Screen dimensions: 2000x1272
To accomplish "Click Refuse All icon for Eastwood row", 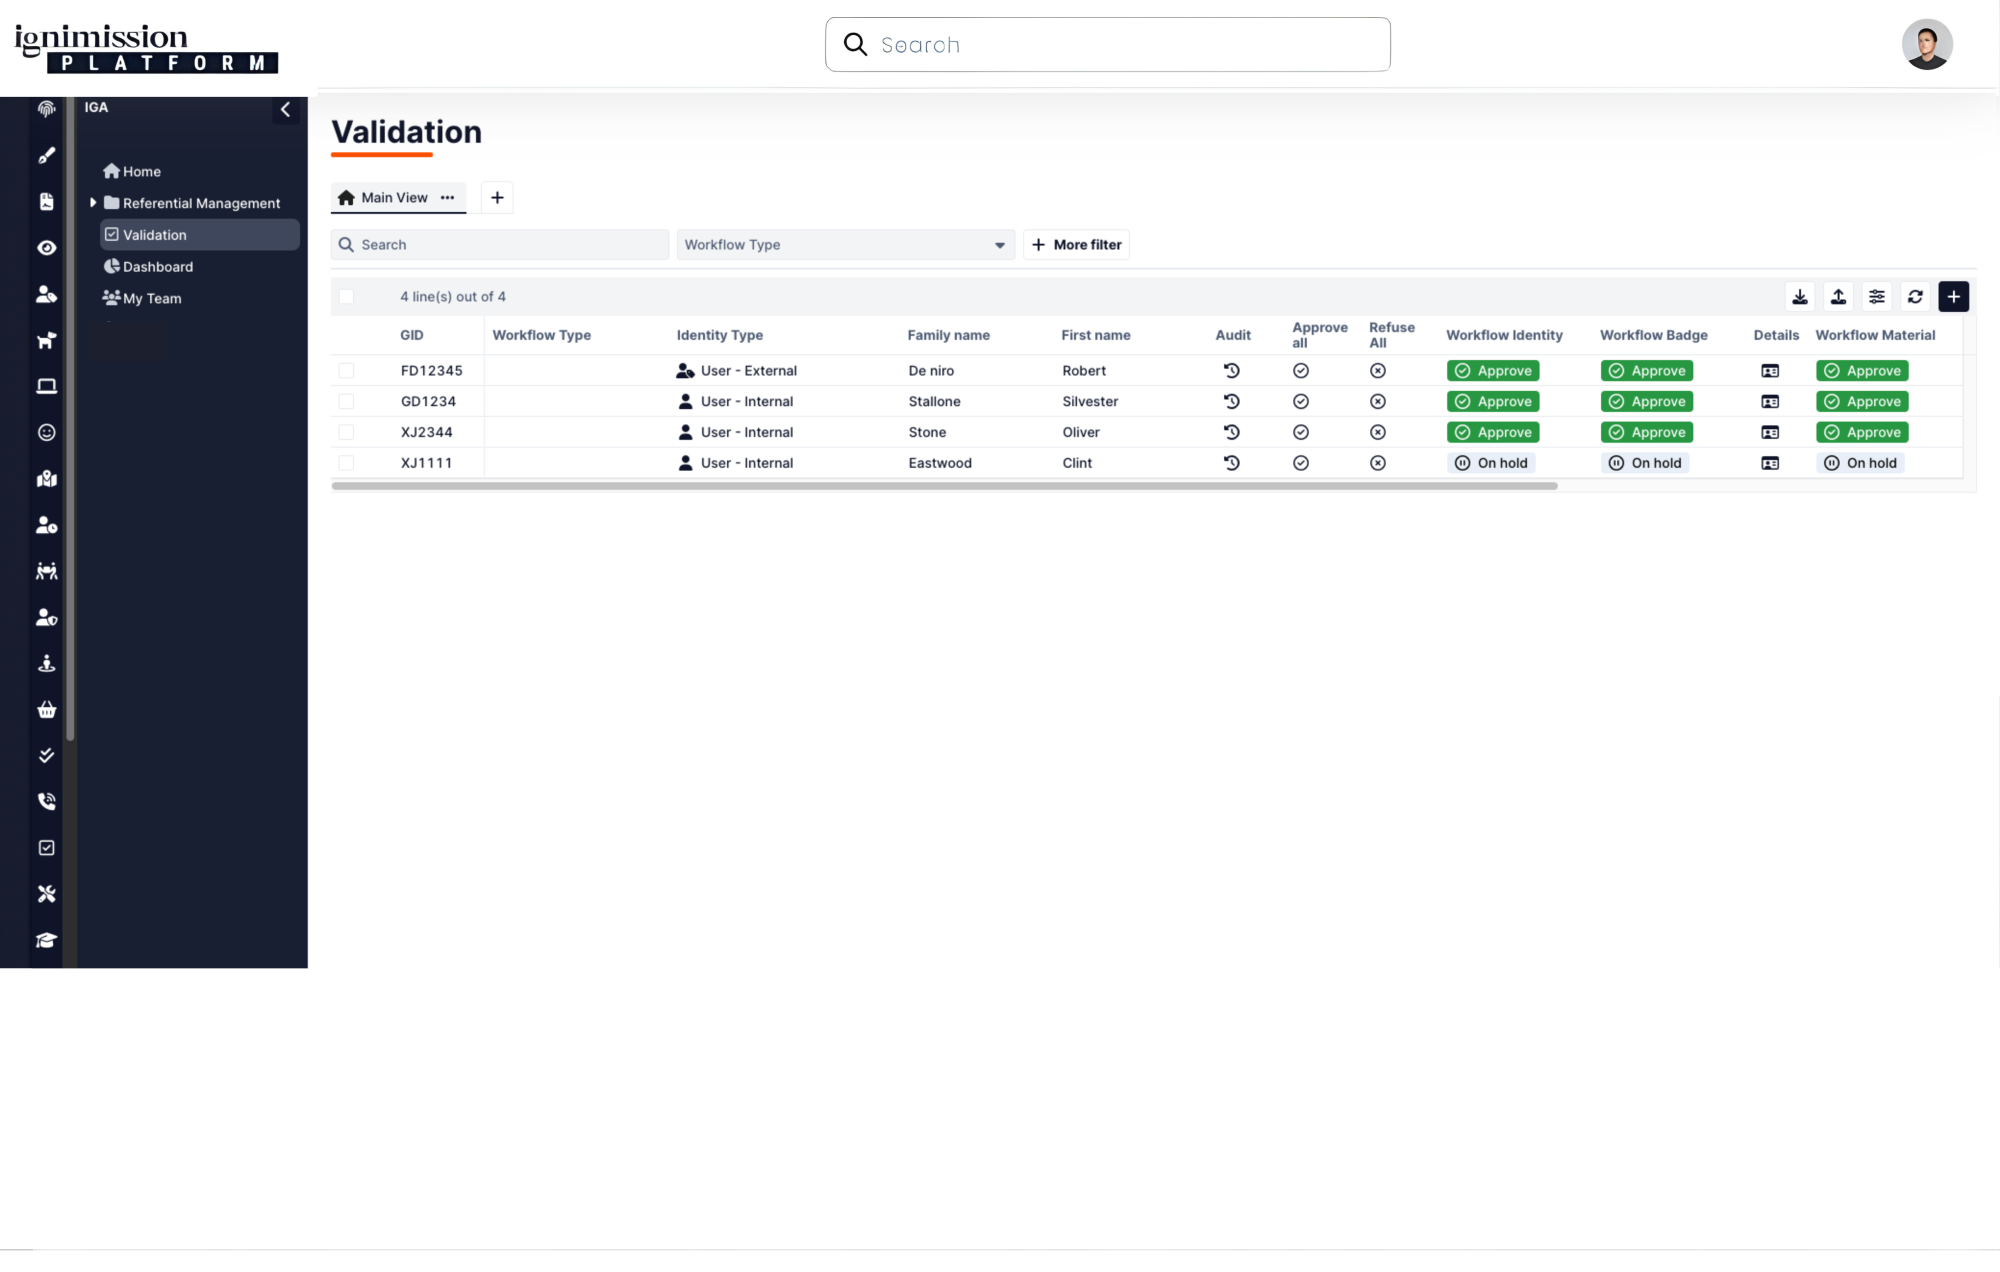I will click(x=1378, y=463).
